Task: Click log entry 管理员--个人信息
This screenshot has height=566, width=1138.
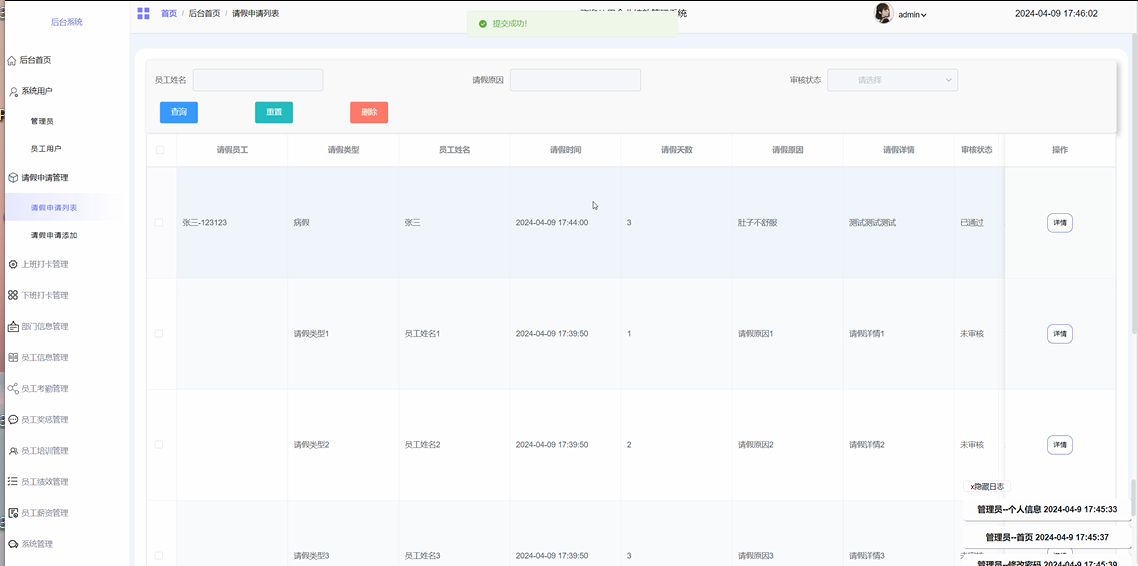Action: tap(1047, 509)
